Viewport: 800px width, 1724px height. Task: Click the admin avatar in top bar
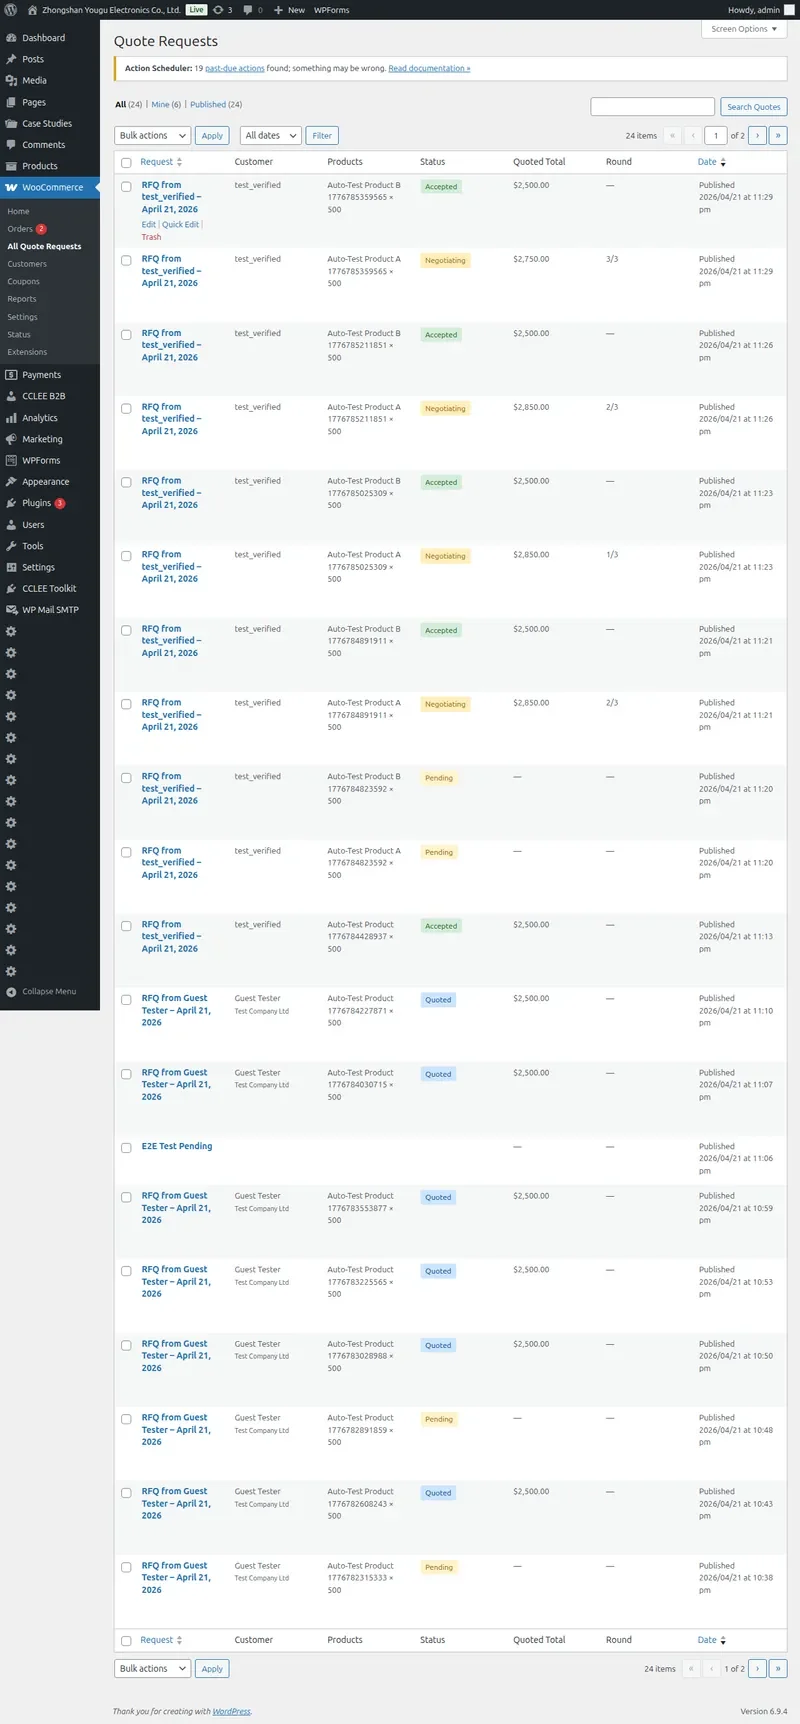789,10
